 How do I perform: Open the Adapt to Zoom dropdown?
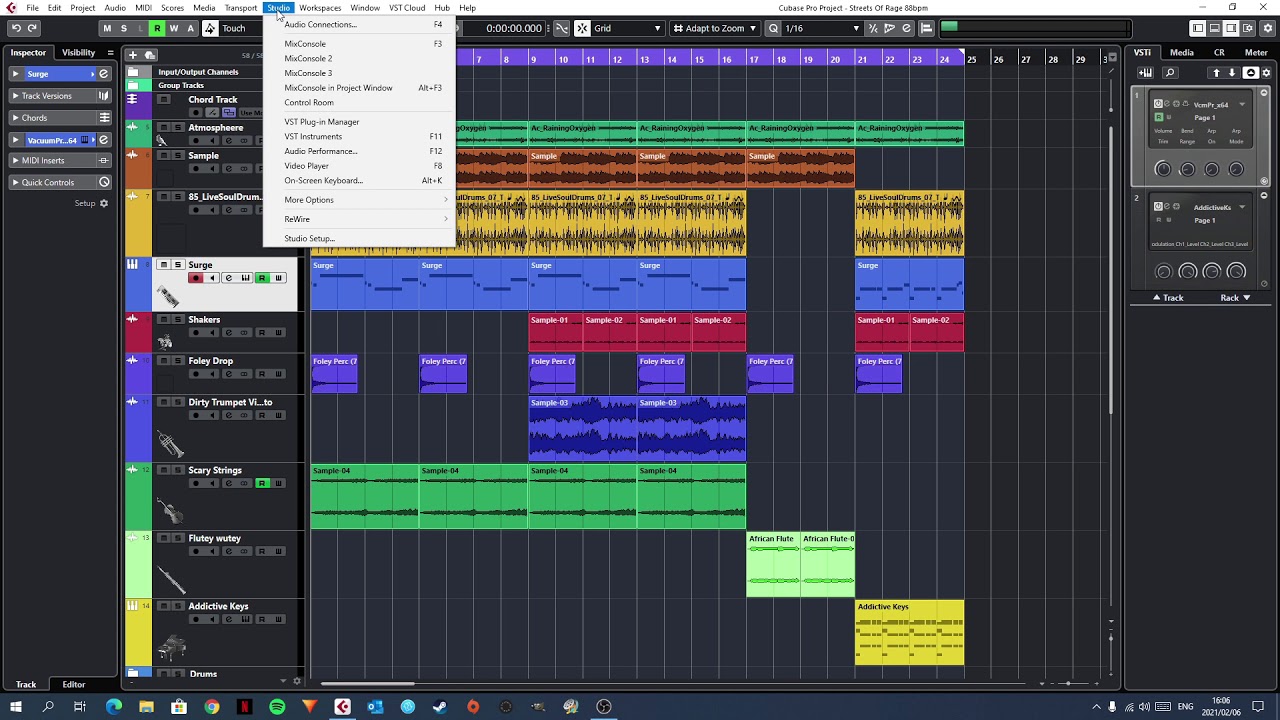715,28
